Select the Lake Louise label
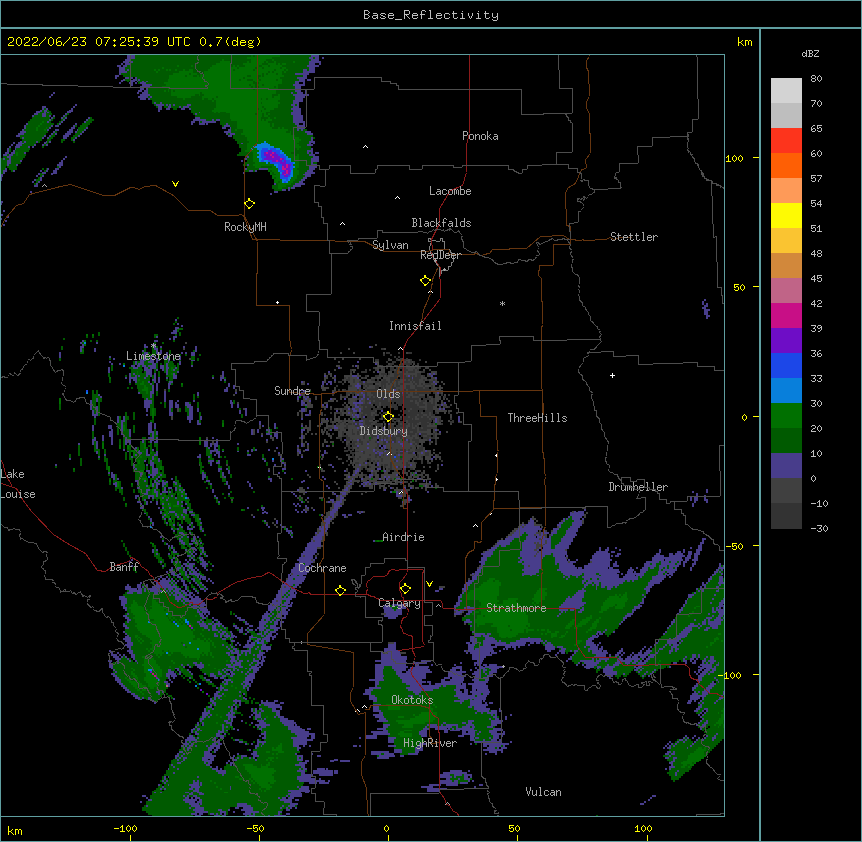Viewport: 862px width, 842px height. coord(18,484)
